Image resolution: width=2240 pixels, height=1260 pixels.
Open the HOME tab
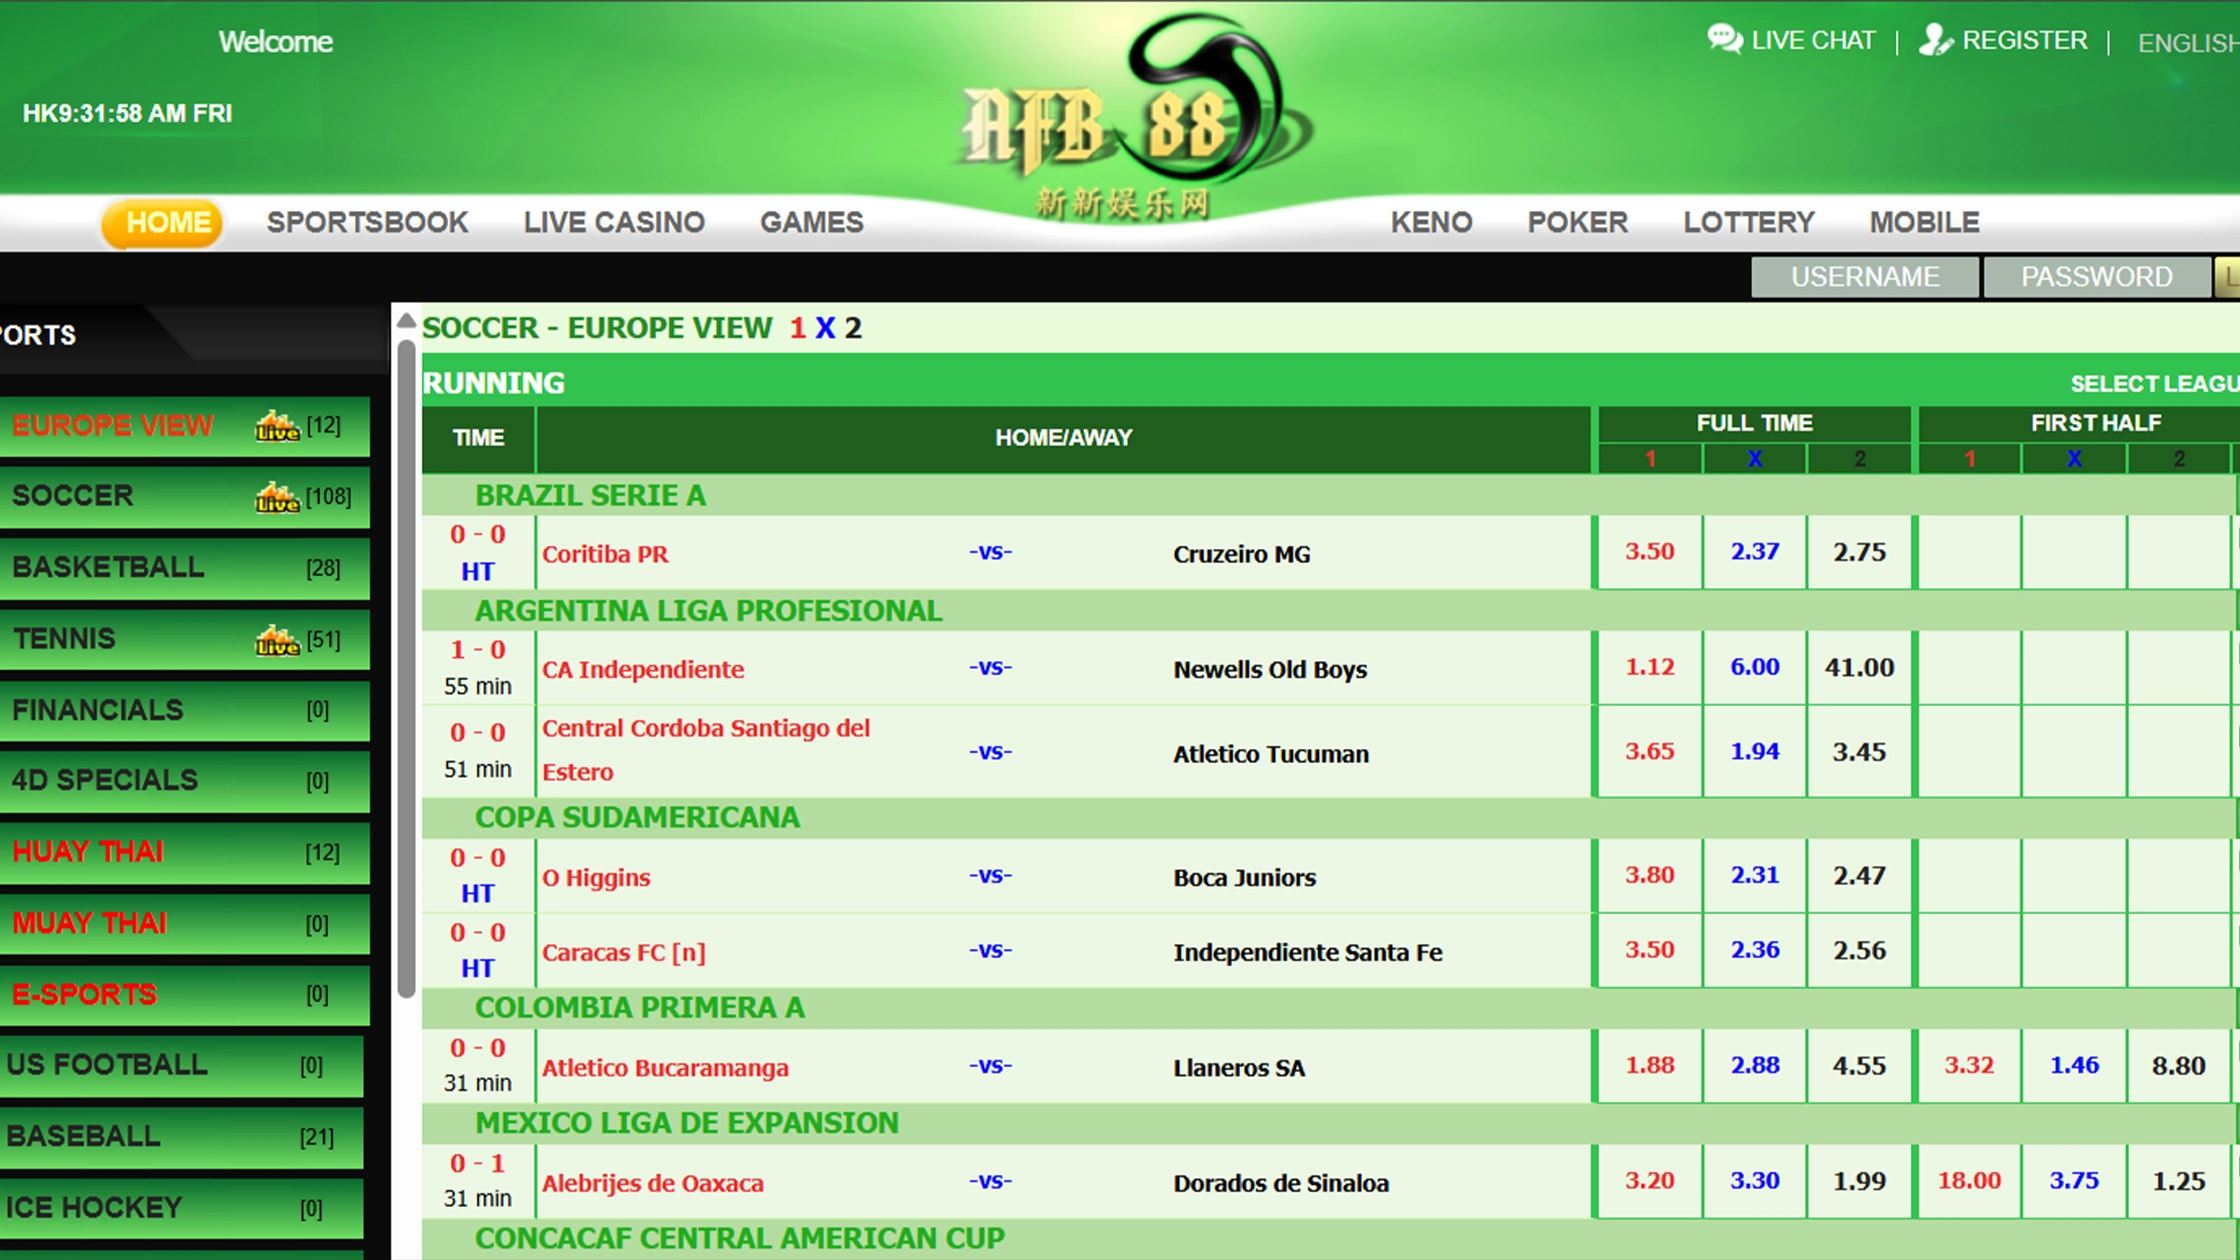pyautogui.click(x=162, y=222)
